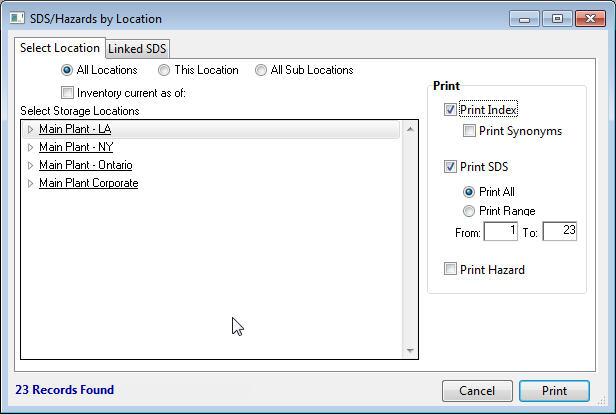616x414 pixels.
Task: Select Main Plant - NY location
Action: click(x=76, y=147)
